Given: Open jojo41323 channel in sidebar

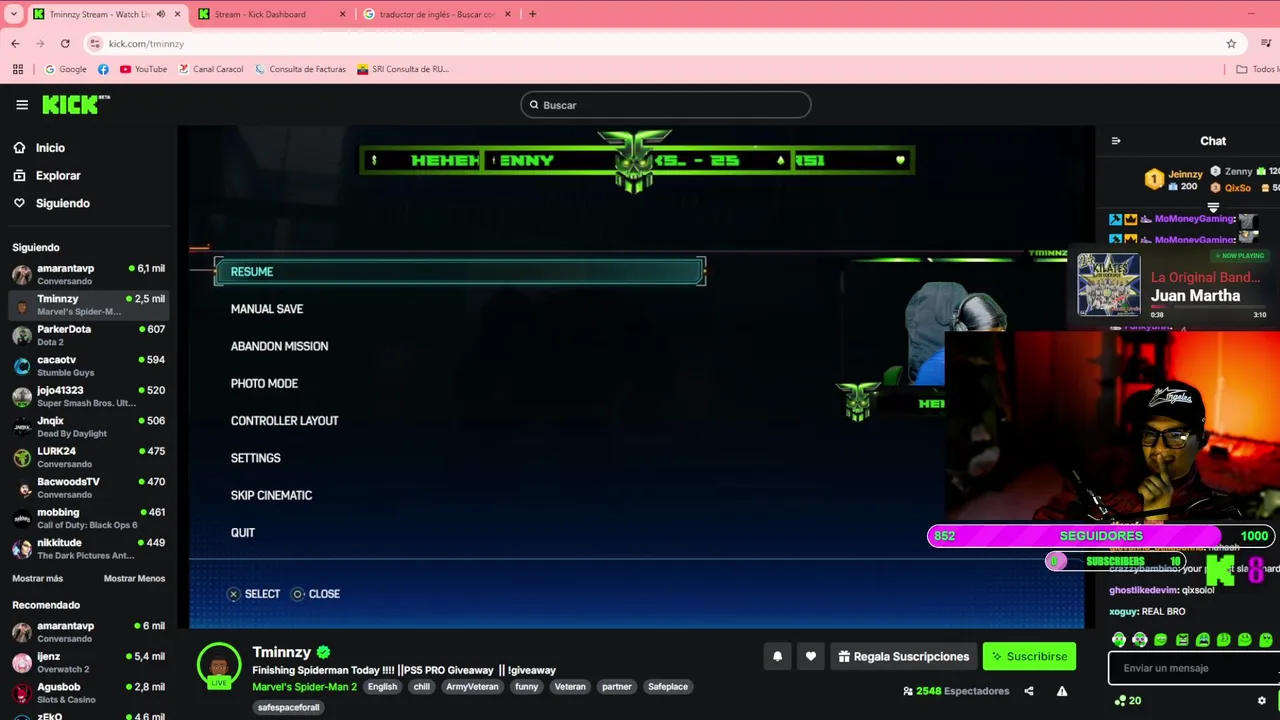Looking at the screenshot, I should pyautogui.click(x=88, y=396).
